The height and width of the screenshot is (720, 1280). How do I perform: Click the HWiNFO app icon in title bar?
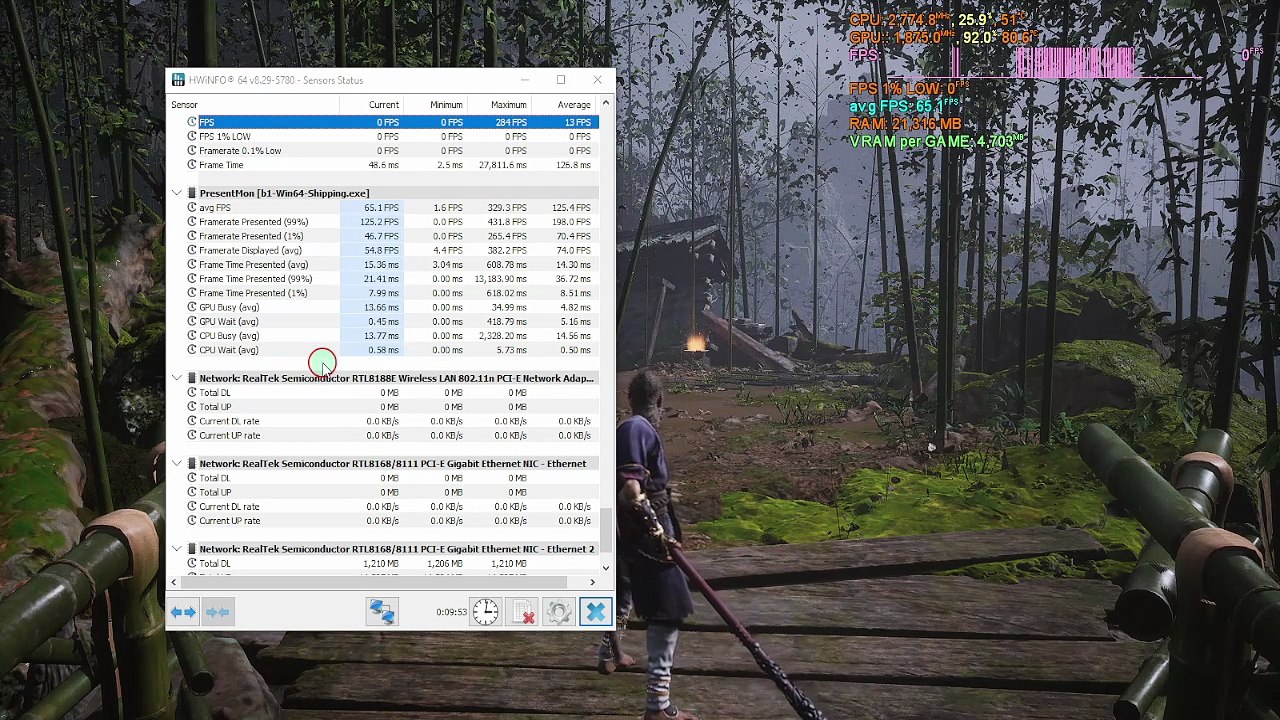pos(178,80)
